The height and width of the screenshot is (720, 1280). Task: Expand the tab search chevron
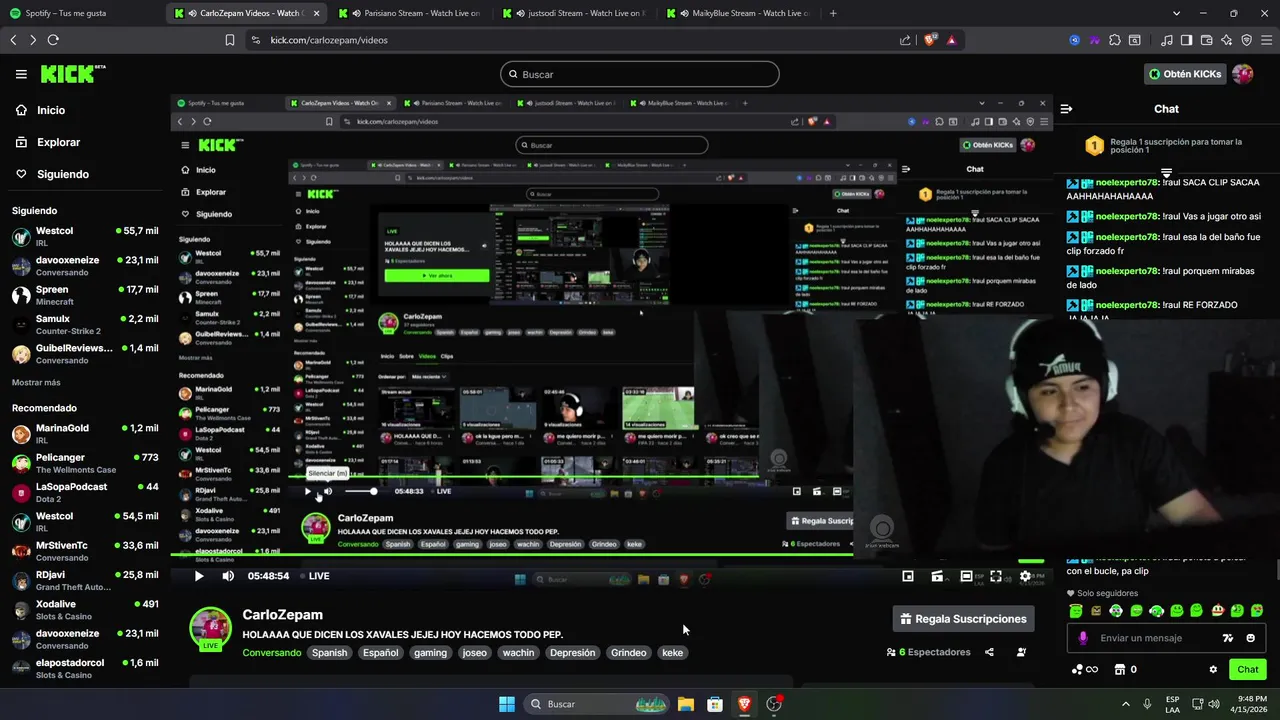(1176, 13)
